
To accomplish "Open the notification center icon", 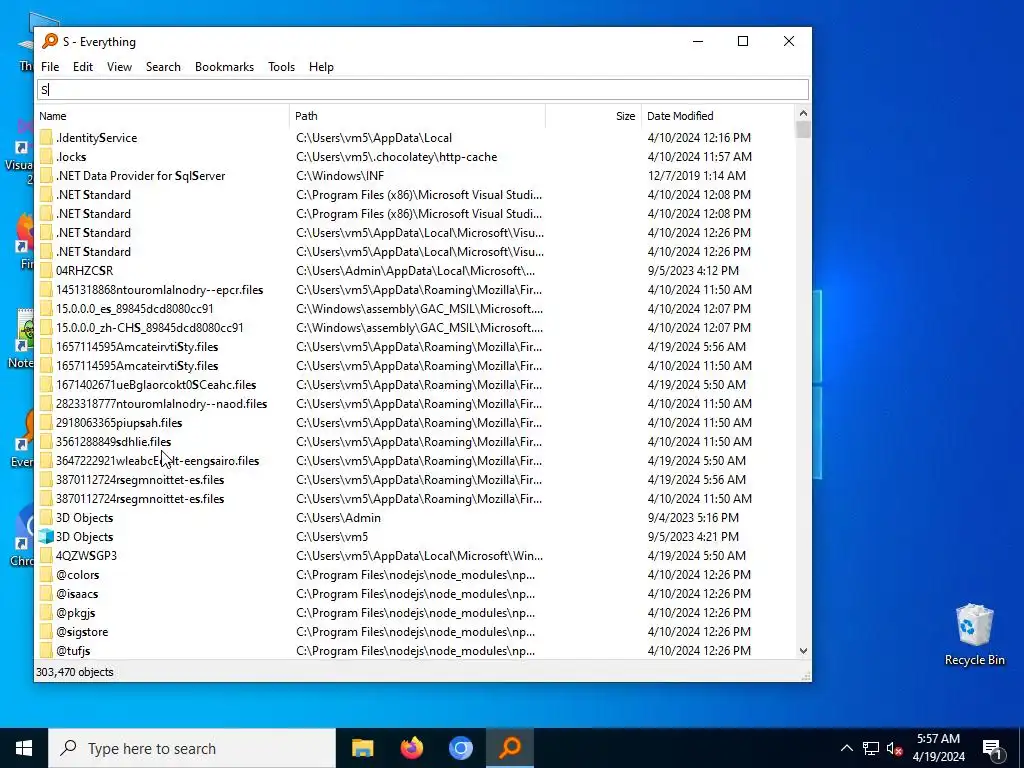I will [x=992, y=748].
